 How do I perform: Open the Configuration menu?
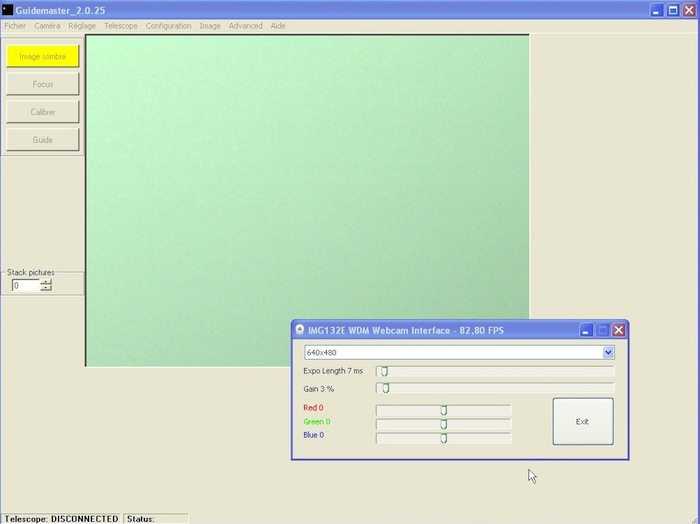pyautogui.click(x=168, y=26)
